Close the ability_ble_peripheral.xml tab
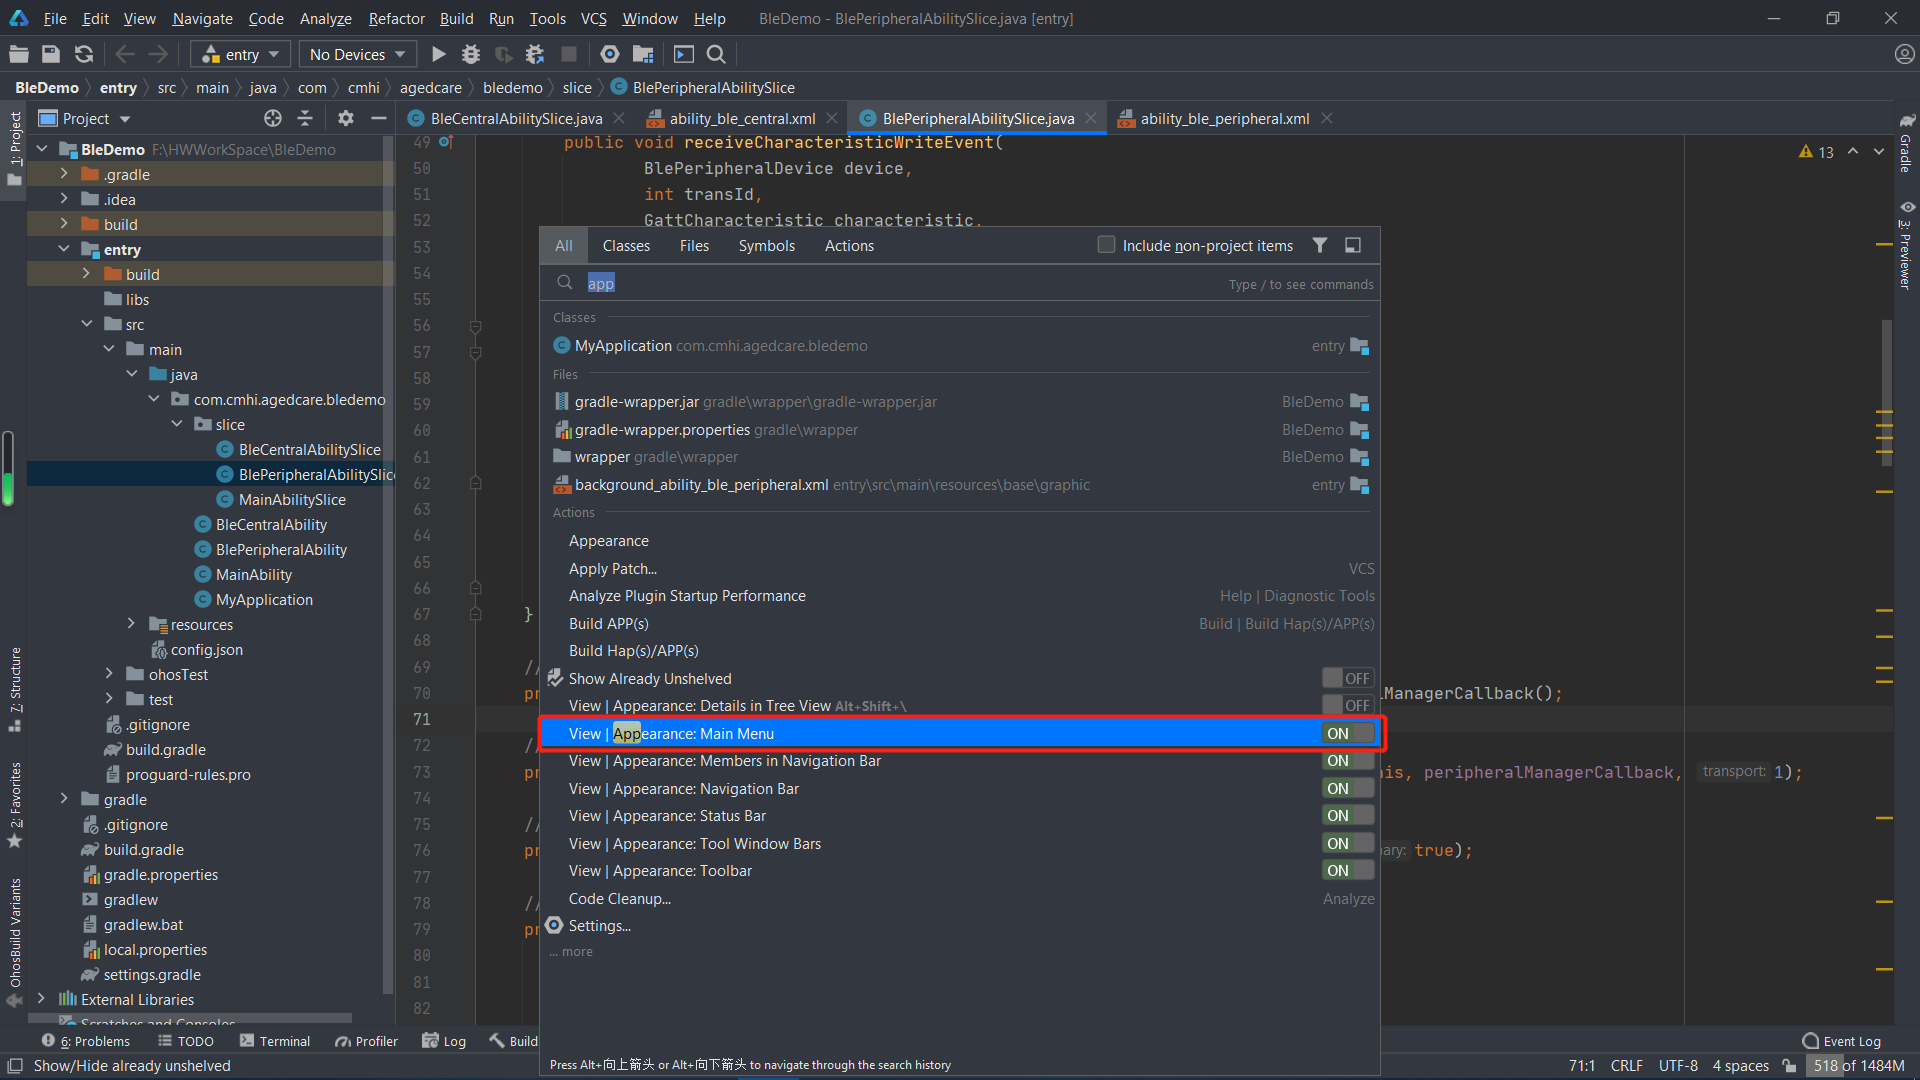This screenshot has width=1920, height=1080. [x=1327, y=118]
